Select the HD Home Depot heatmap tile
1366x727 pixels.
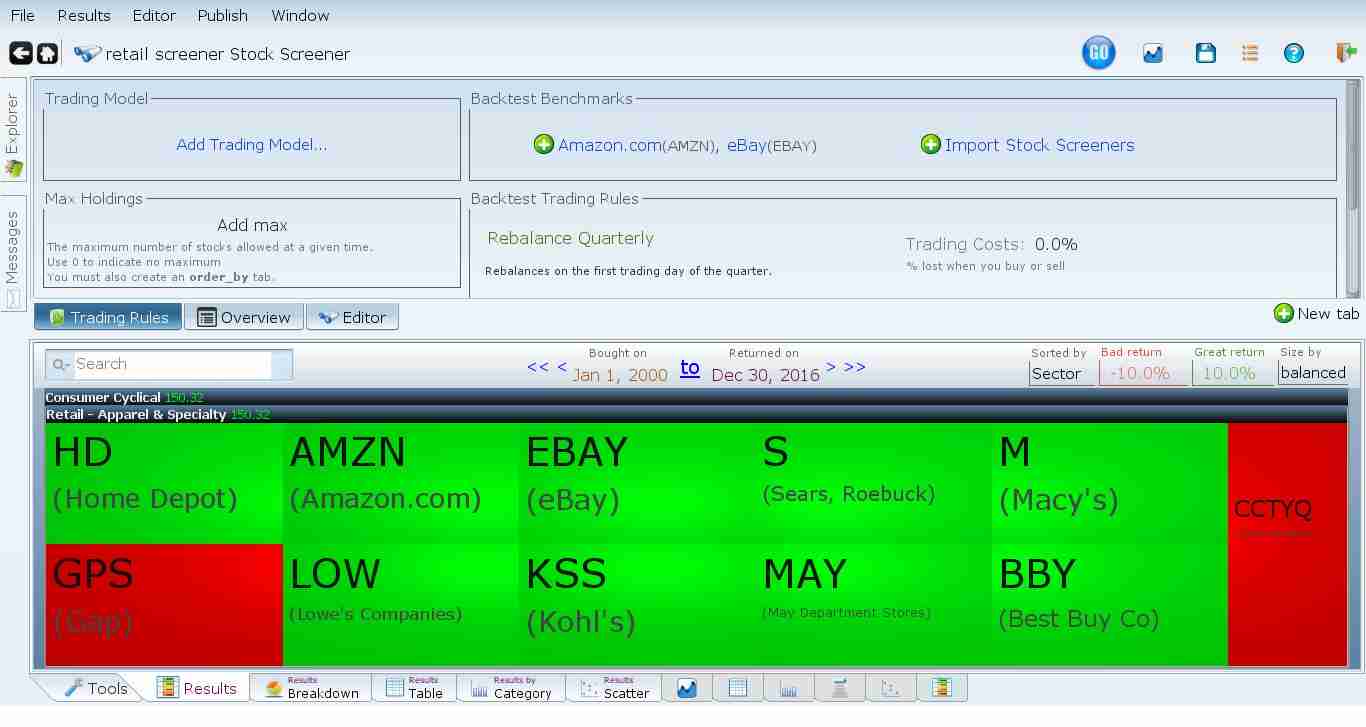click(164, 483)
